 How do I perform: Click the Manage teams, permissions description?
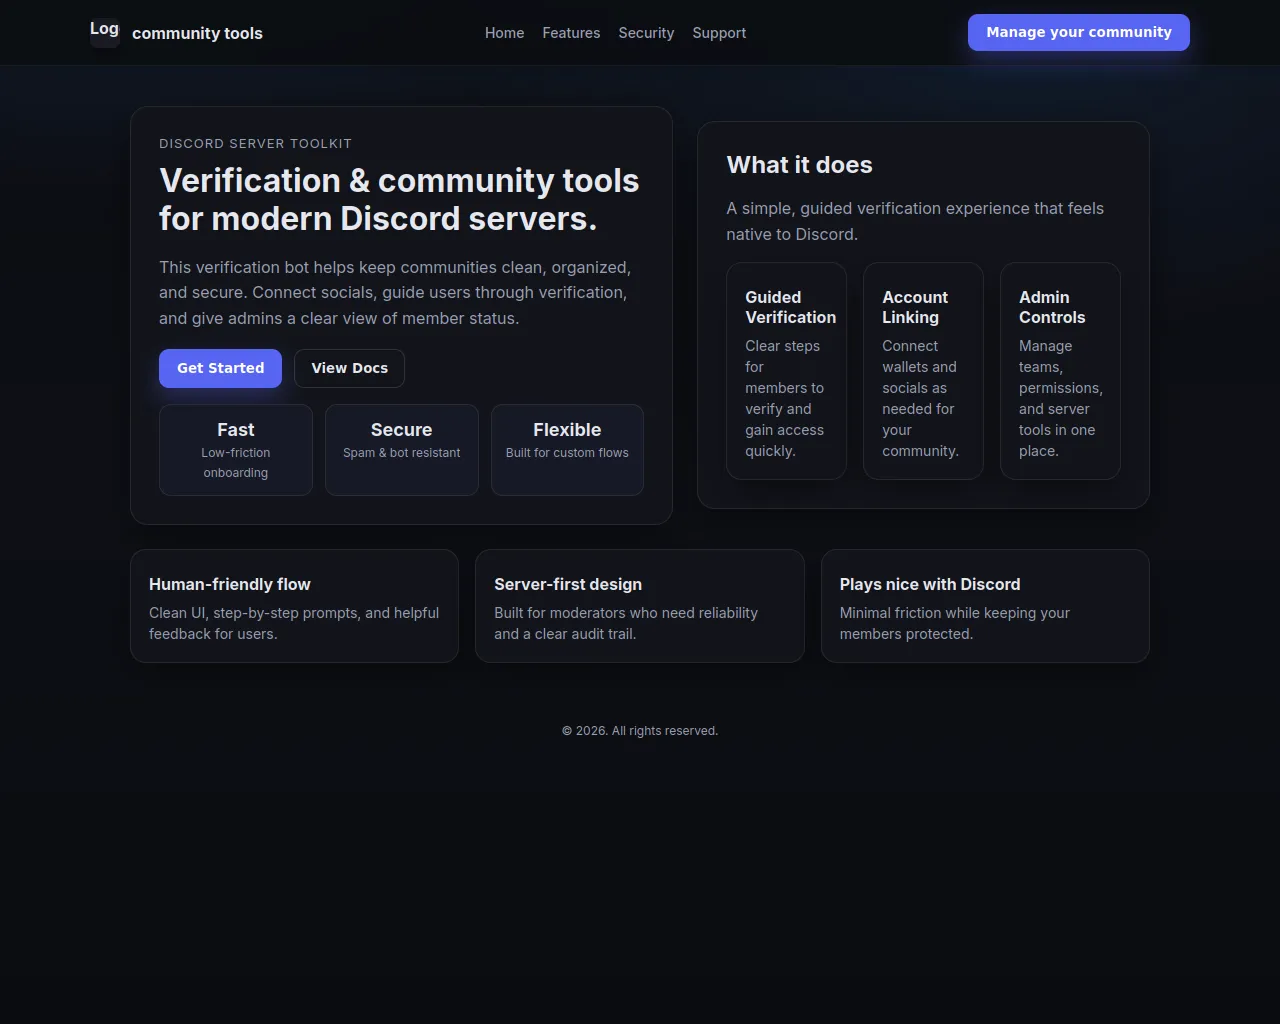1060,398
